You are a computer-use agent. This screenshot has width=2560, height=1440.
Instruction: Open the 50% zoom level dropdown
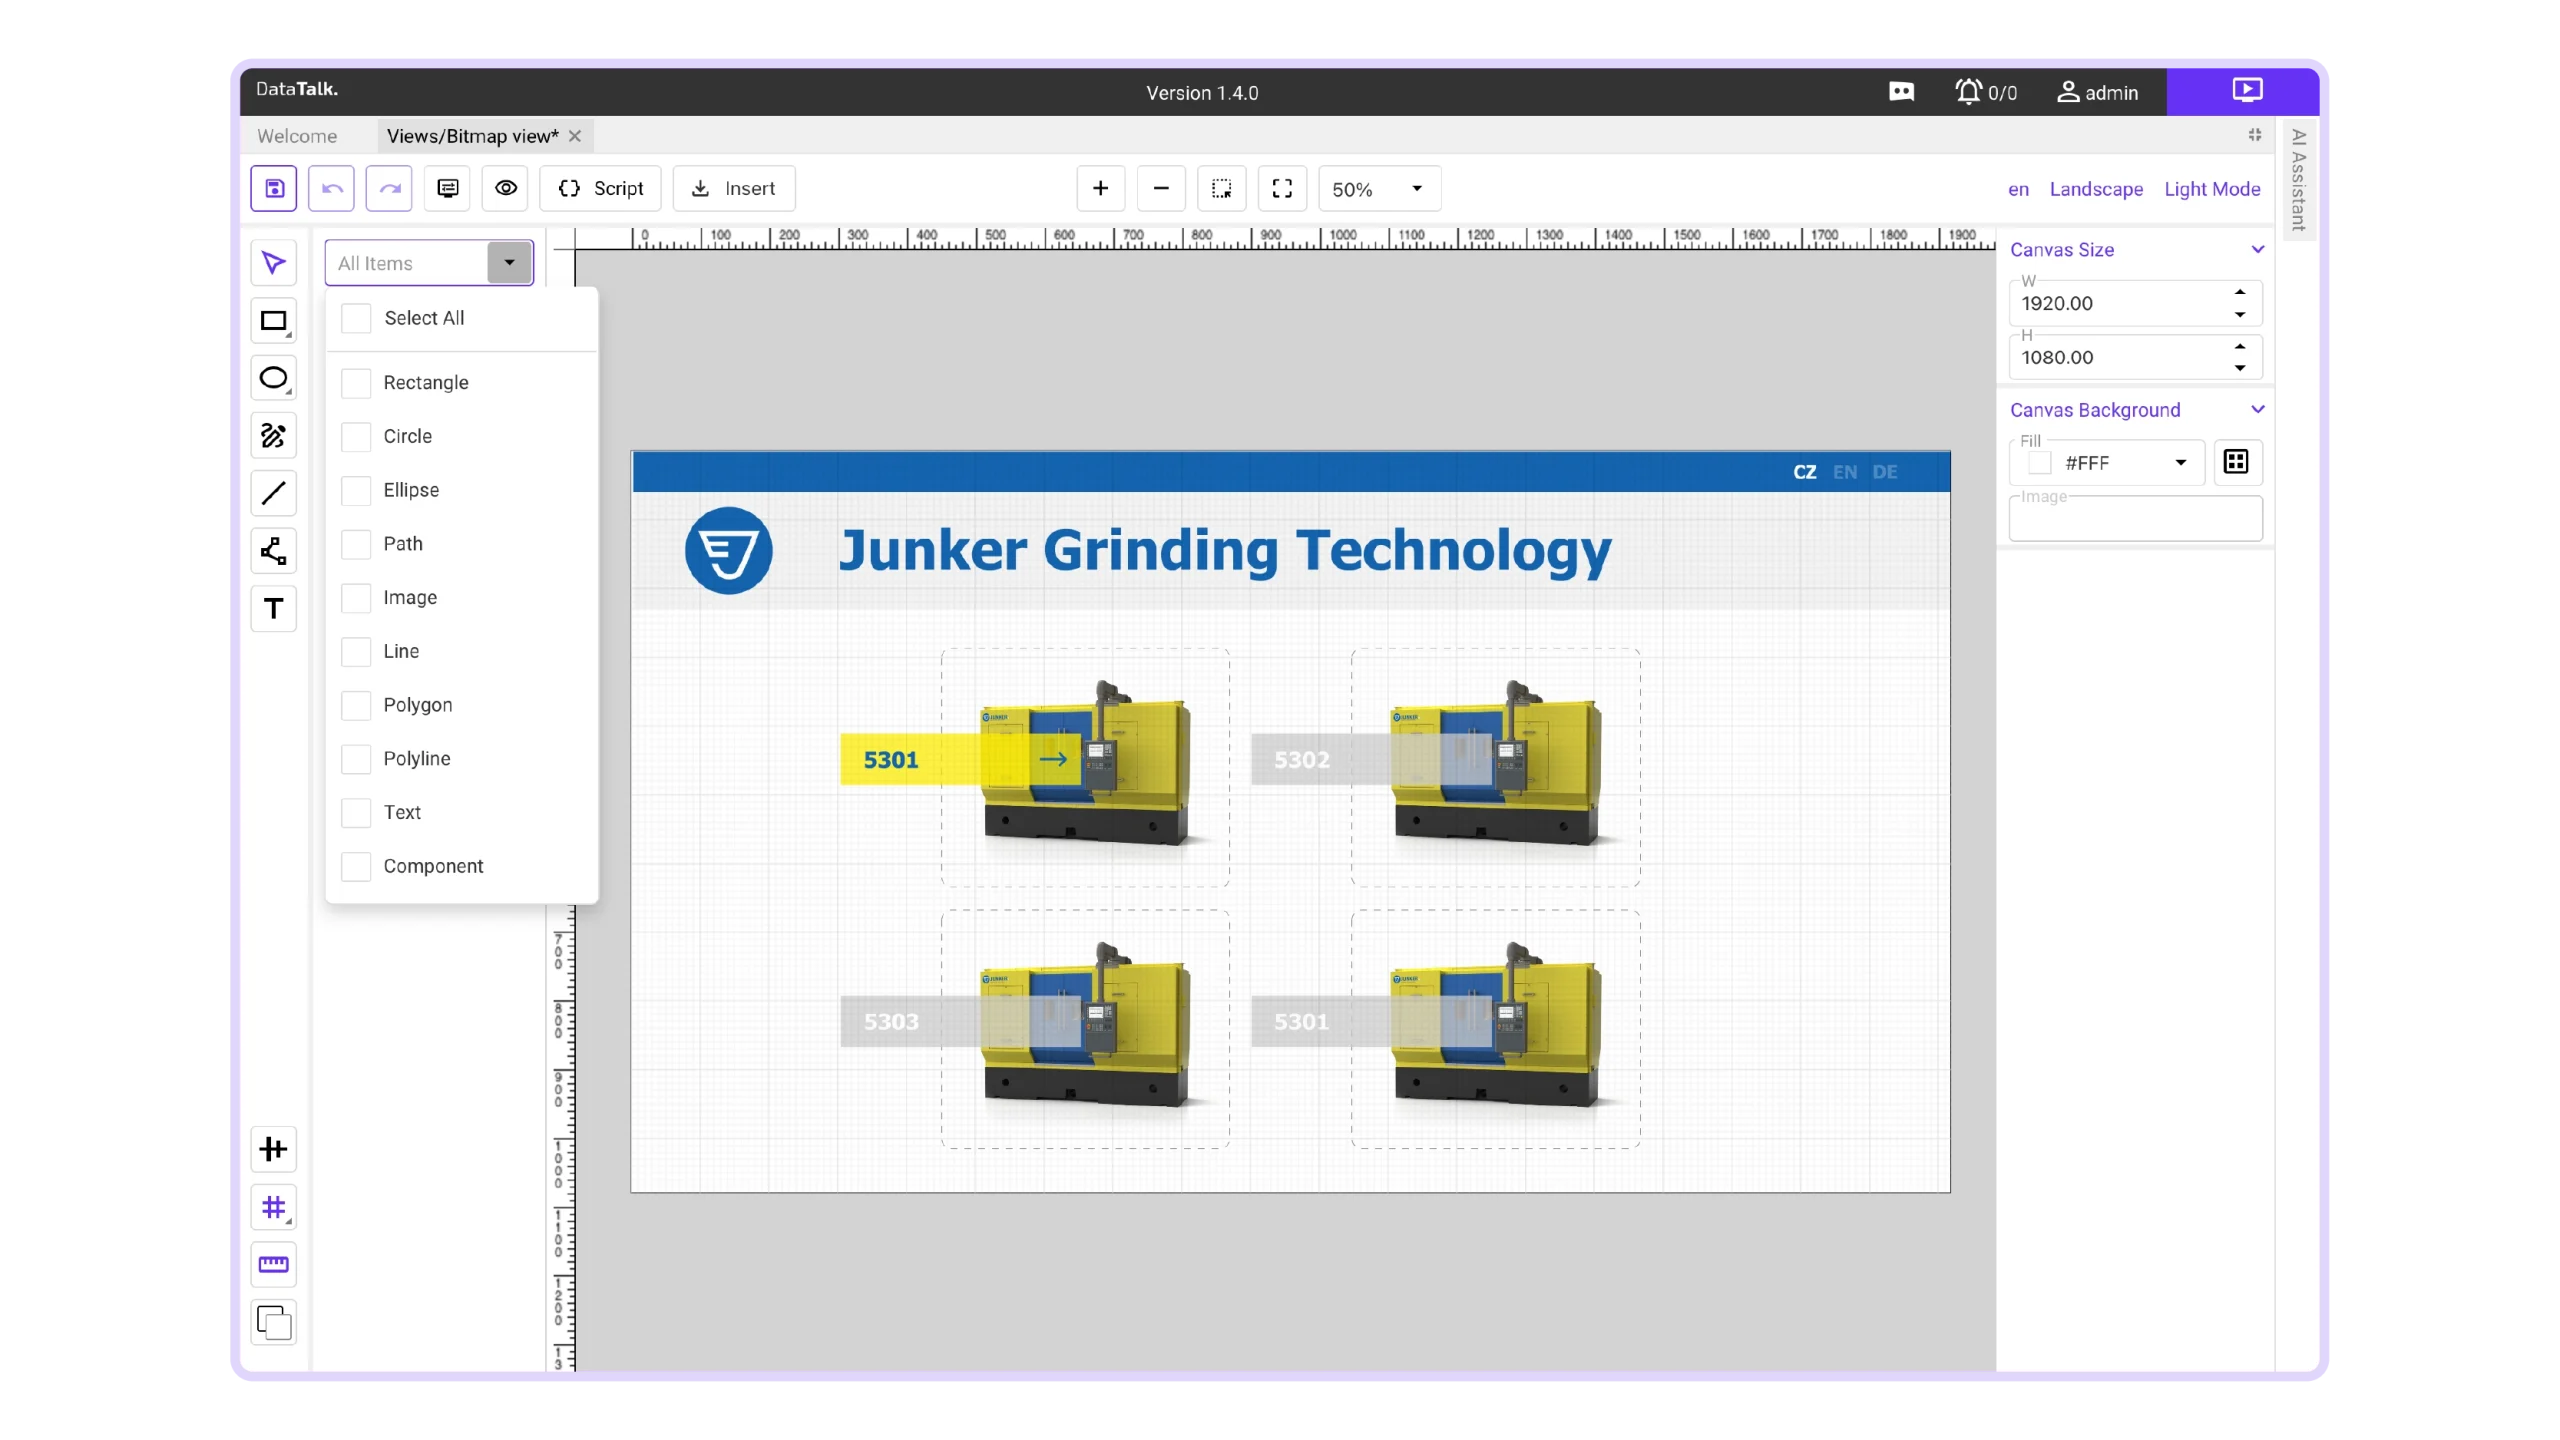pyautogui.click(x=1379, y=189)
